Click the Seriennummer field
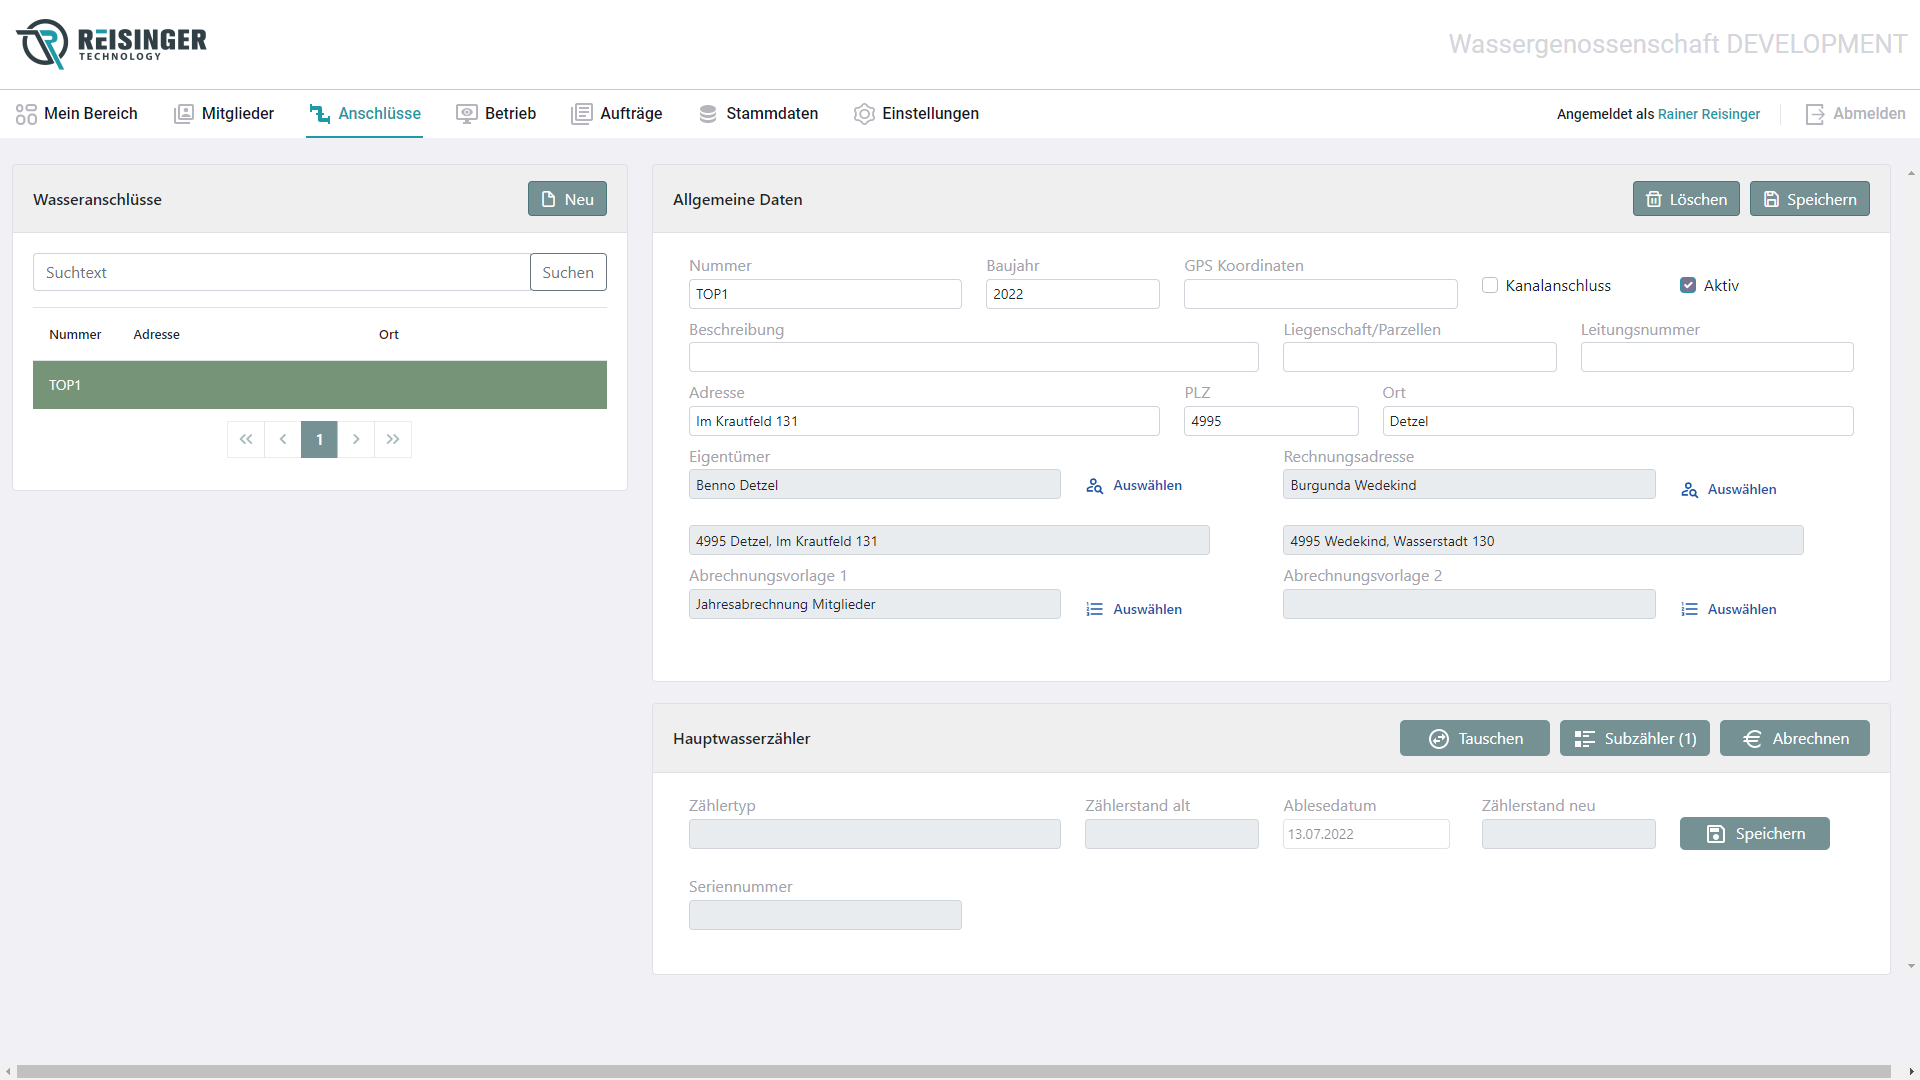This screenshot has width=1920, height=1080. point(825,915)
